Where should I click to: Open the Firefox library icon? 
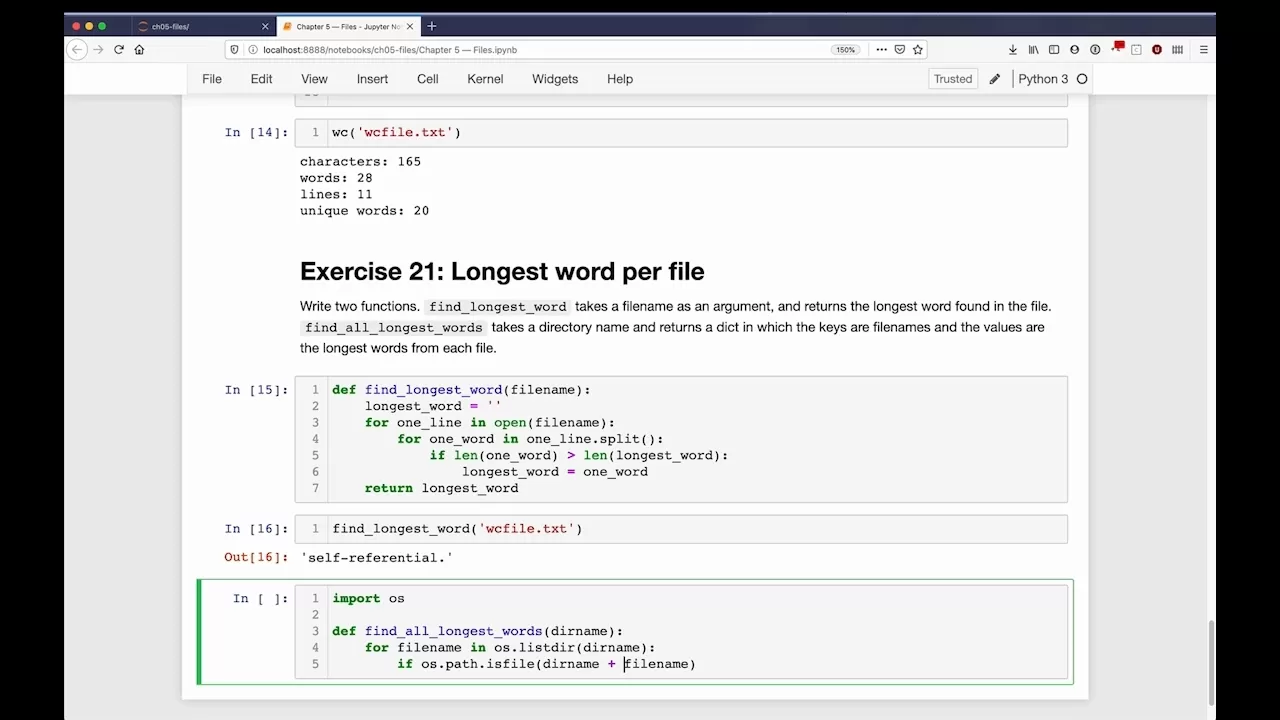(x=1033, y=50)
